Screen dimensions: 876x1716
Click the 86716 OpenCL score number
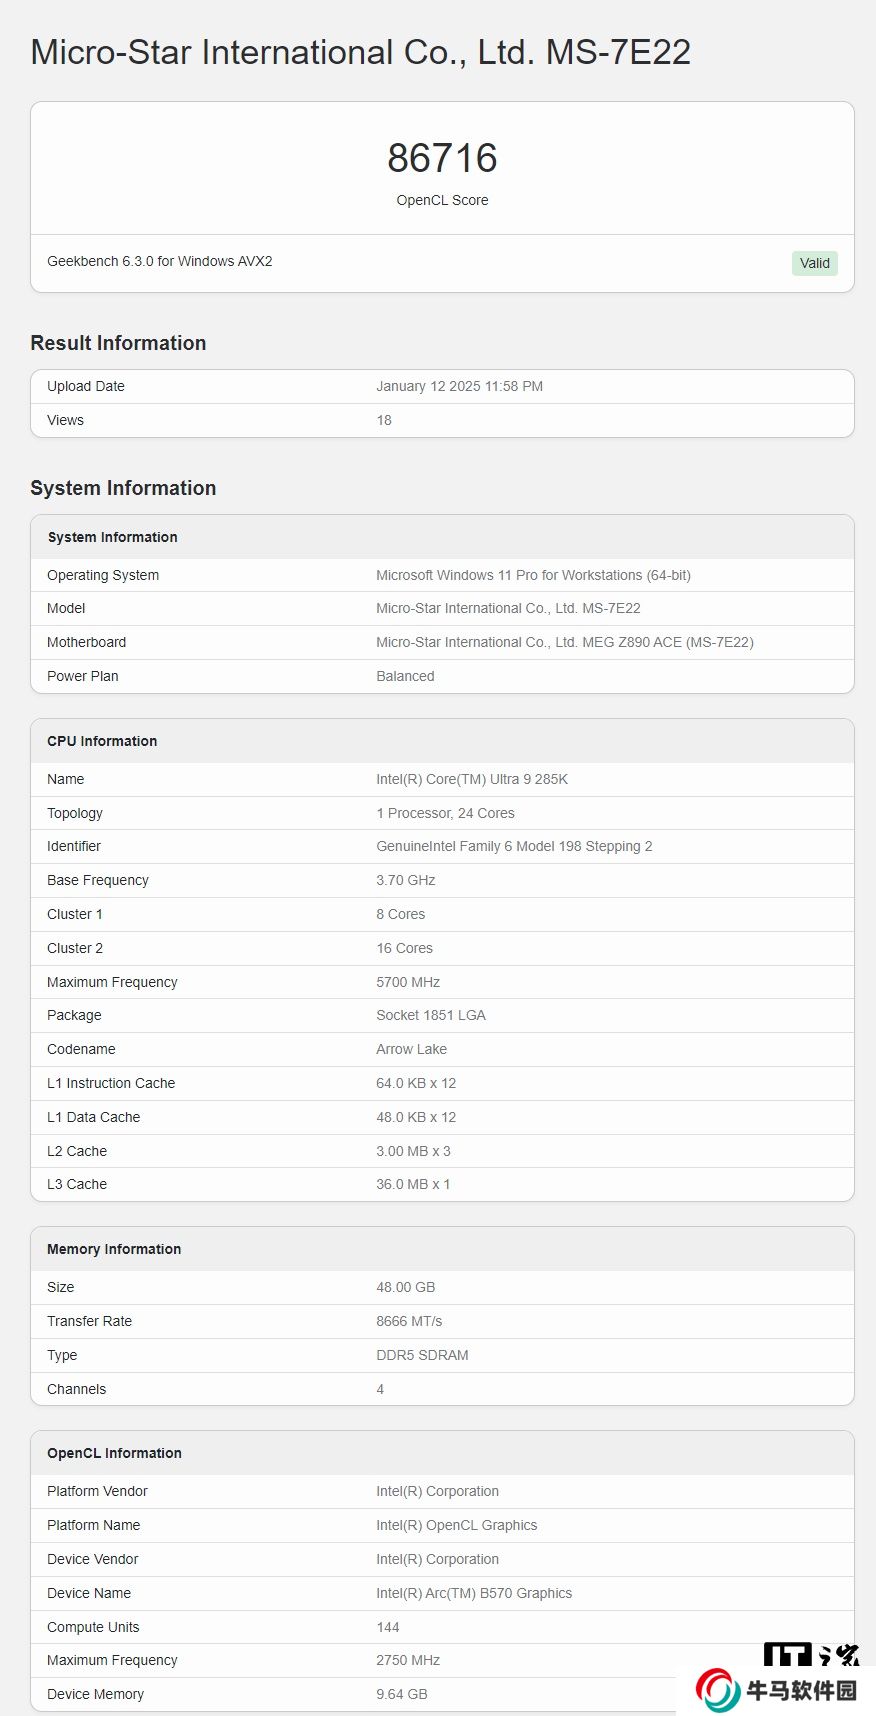(x=442, y=158)
